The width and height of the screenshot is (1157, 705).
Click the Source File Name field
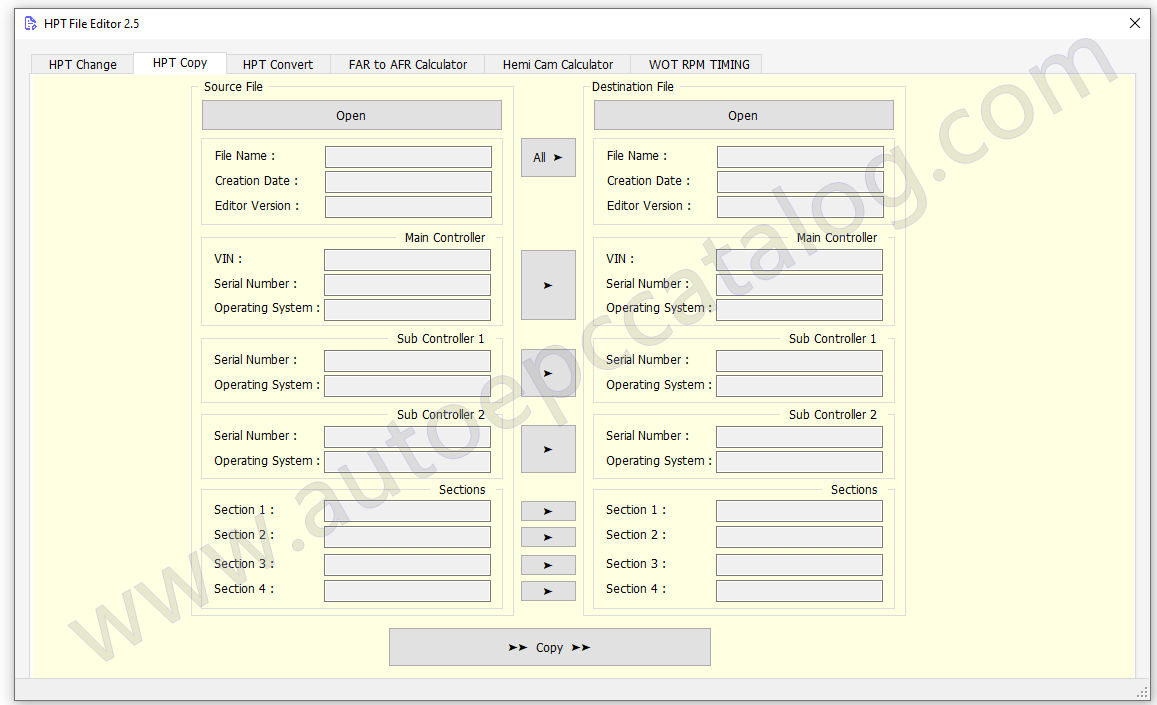[408, 157]
